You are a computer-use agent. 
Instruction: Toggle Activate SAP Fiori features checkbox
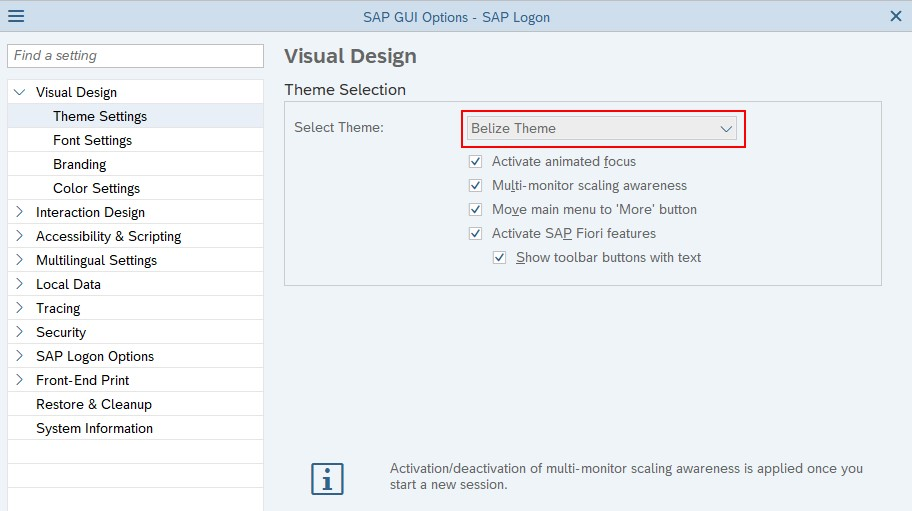click(475, 234)
